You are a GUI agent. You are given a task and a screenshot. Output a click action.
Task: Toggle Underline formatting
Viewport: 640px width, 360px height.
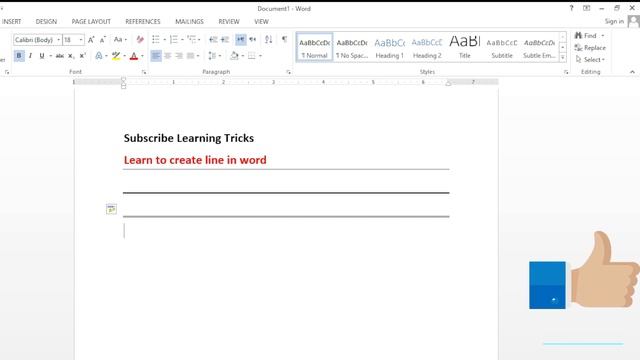pos(42,56)
